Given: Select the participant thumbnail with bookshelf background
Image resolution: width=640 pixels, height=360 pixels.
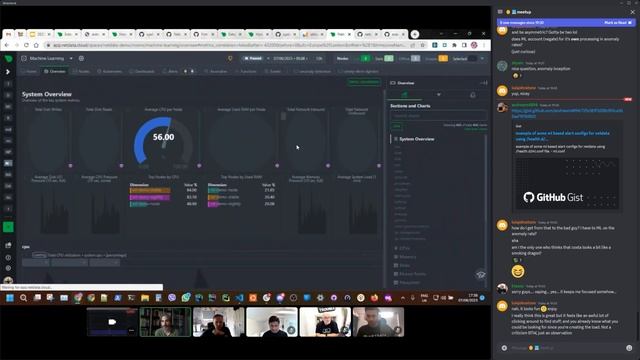Looking at the screenshot, I should pyautogui.click(x=165, y=322).
